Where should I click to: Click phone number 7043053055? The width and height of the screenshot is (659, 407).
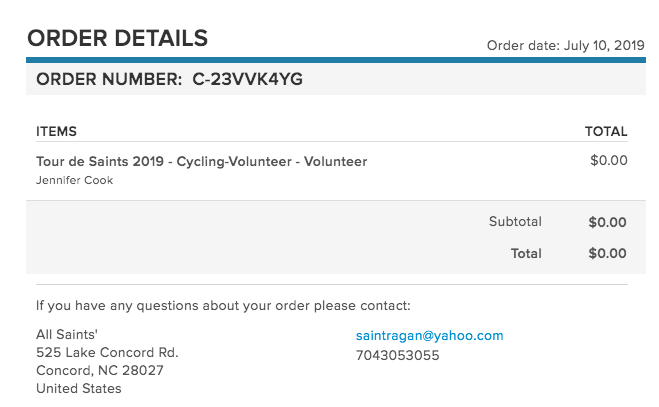(398, 356)
